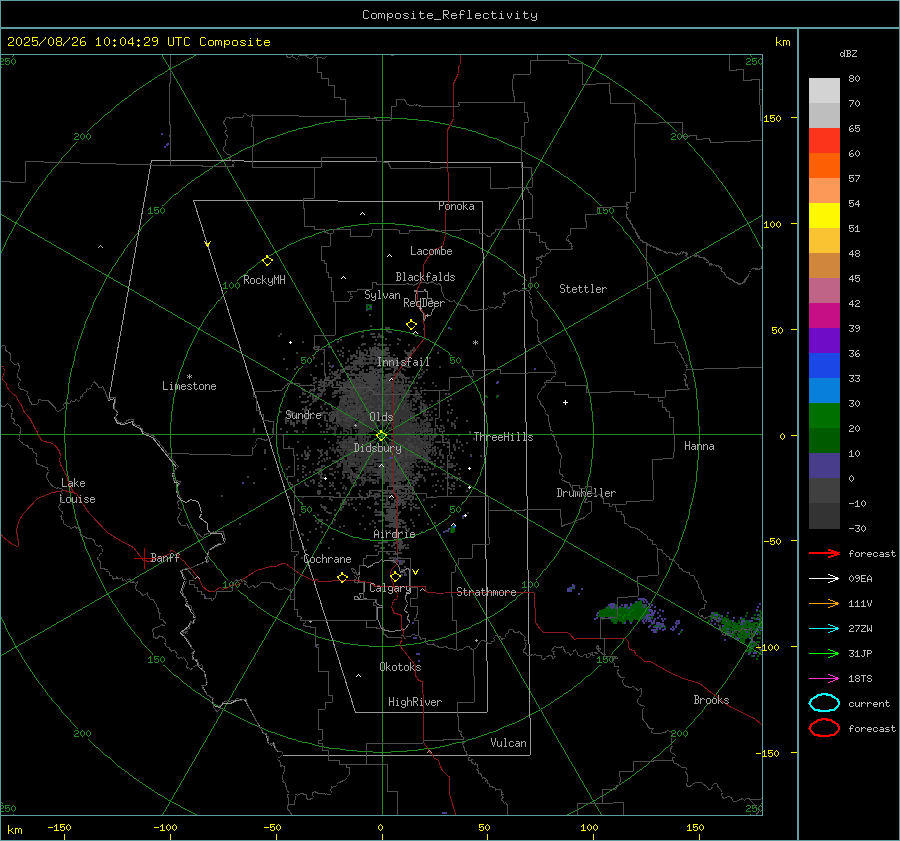Image resolution: width=900 pixels, height=841 pixels.
Task: Click the Ponoka label
Action: (456, 206)
